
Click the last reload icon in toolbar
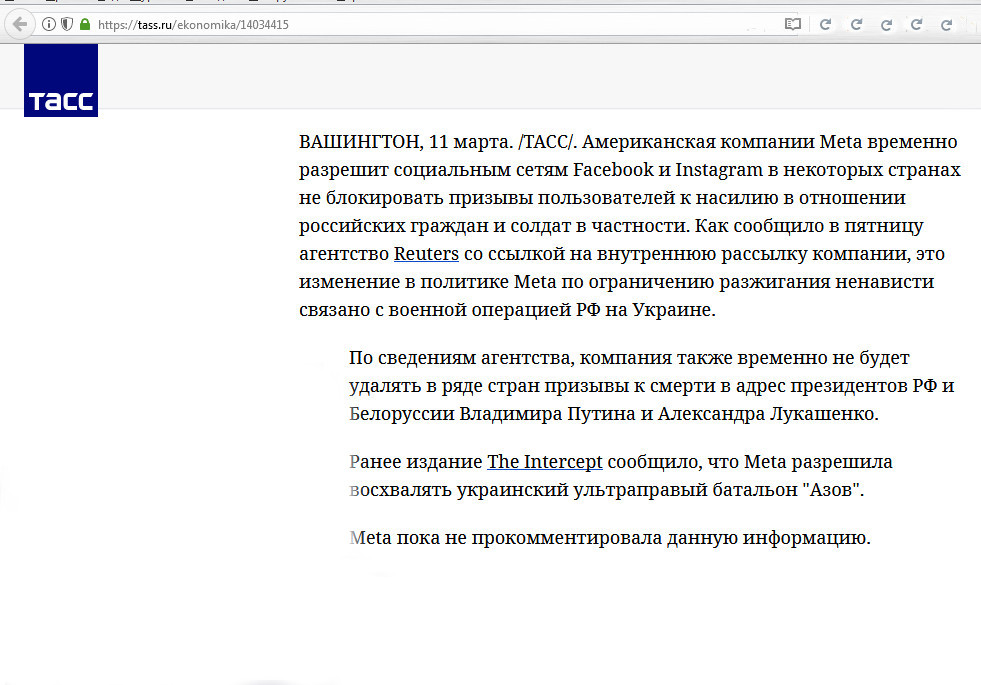947,24
